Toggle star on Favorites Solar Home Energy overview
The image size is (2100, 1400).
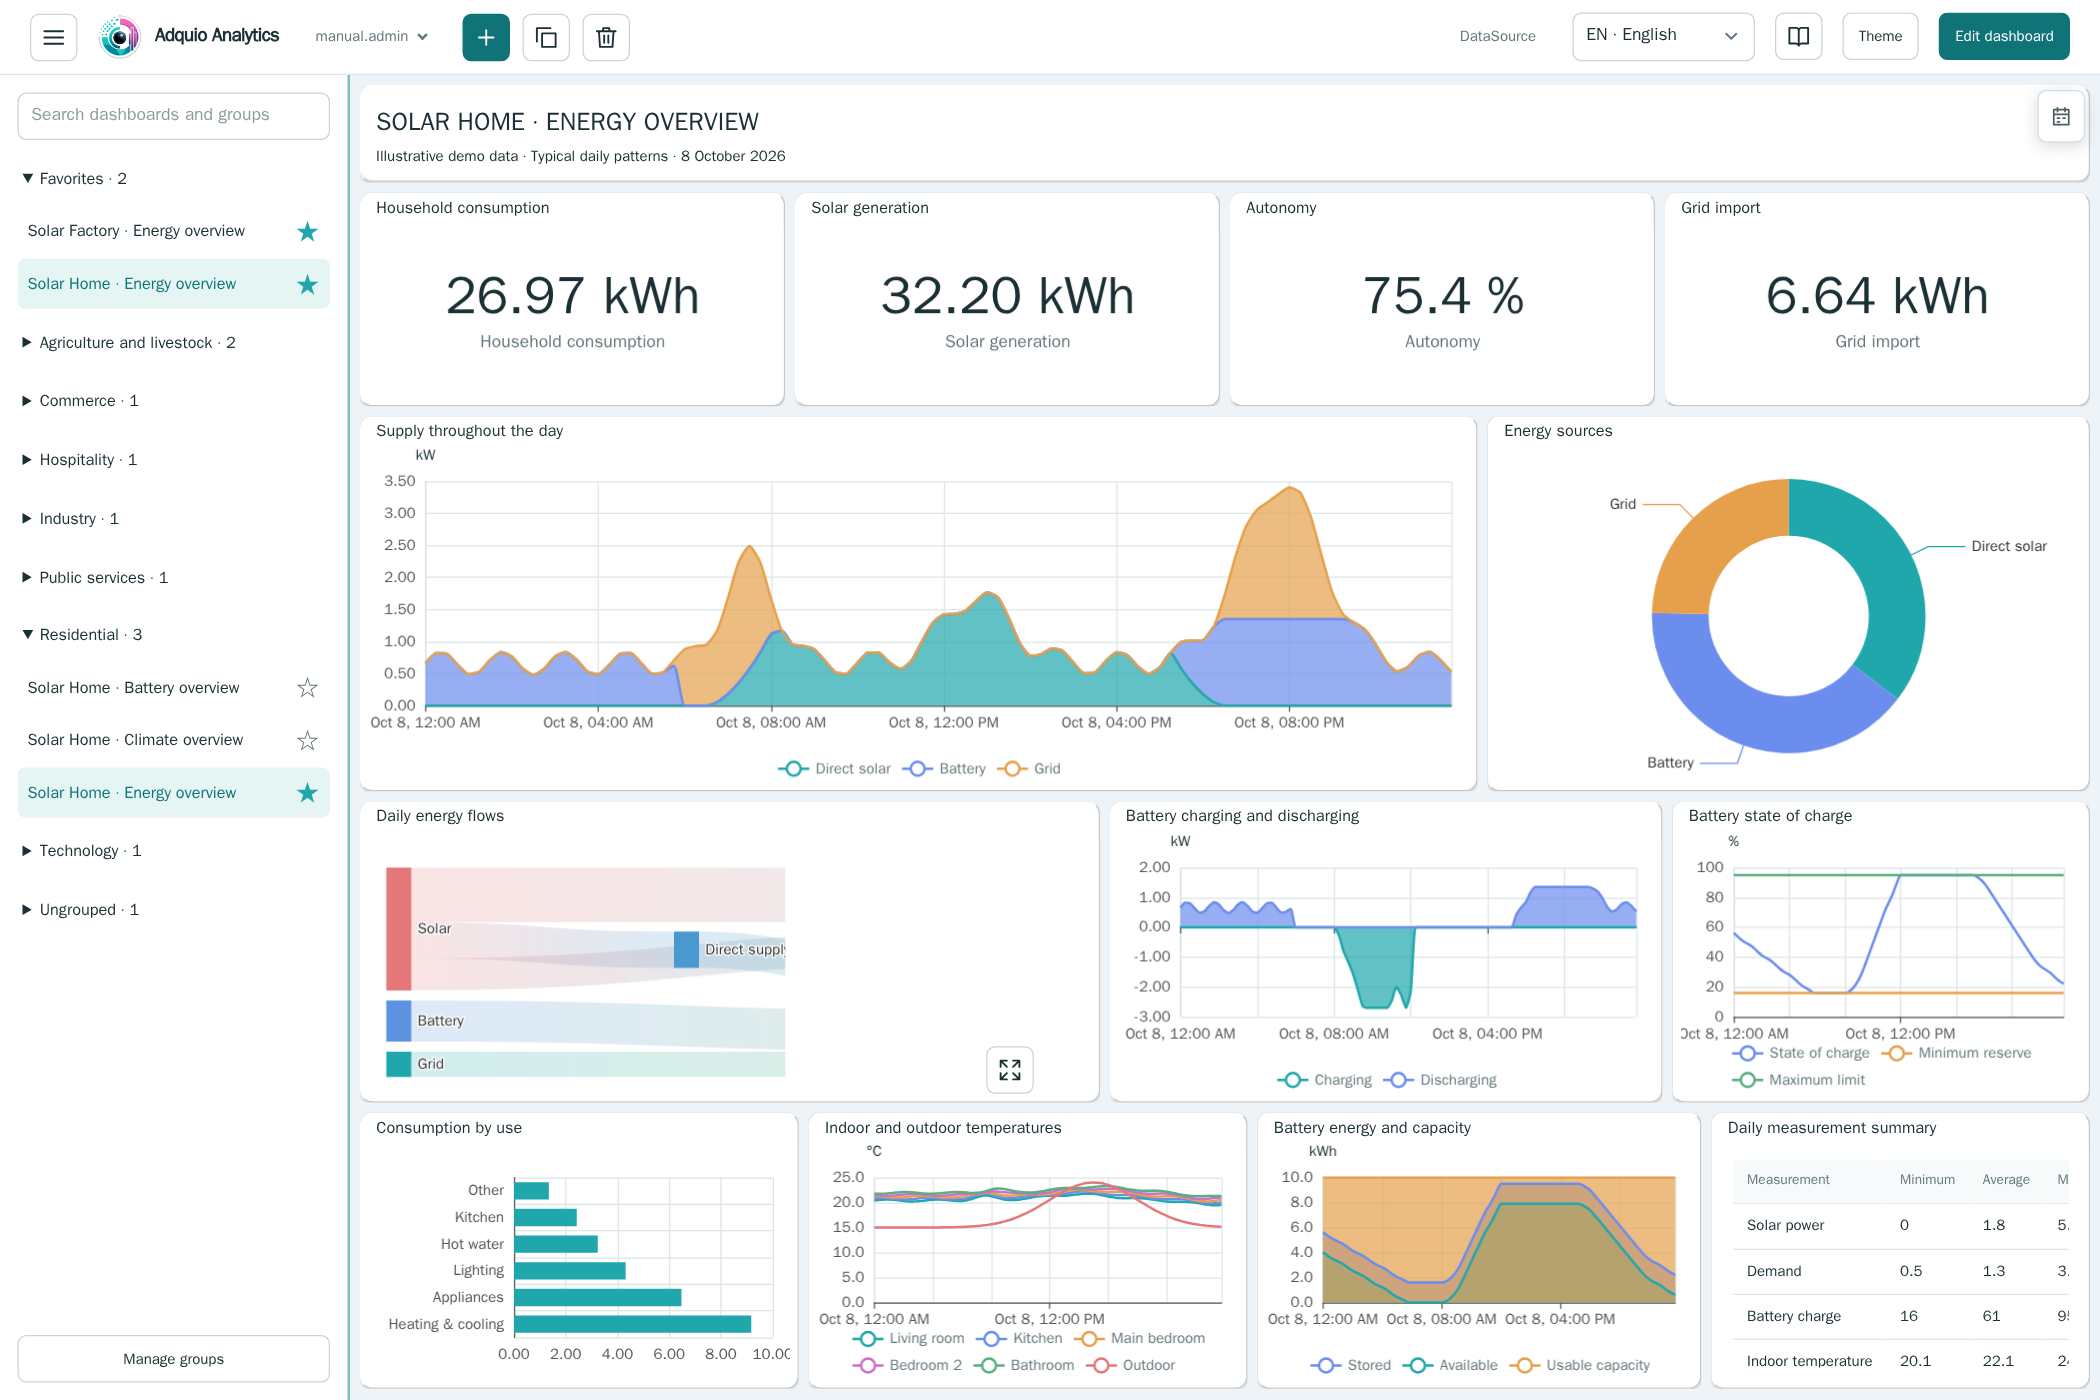coord(307,285)
